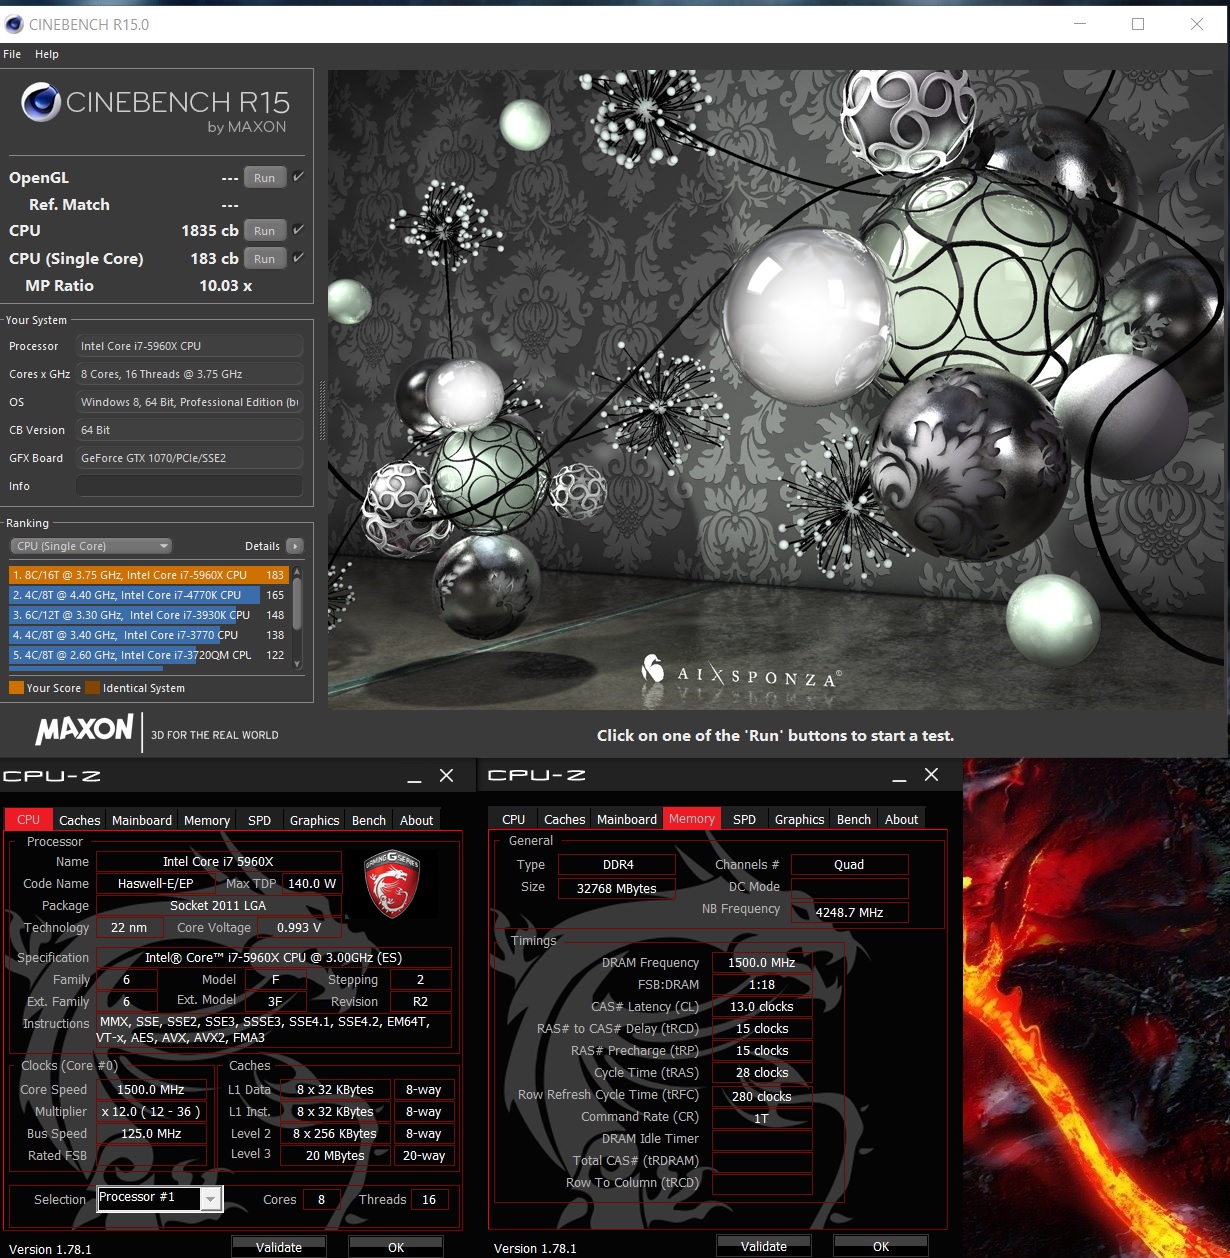The height and width of the screenshot is (1258, 1230).
Task: Toggle the CPU (Single Core) test checkbox
Action: pos(298,258)
